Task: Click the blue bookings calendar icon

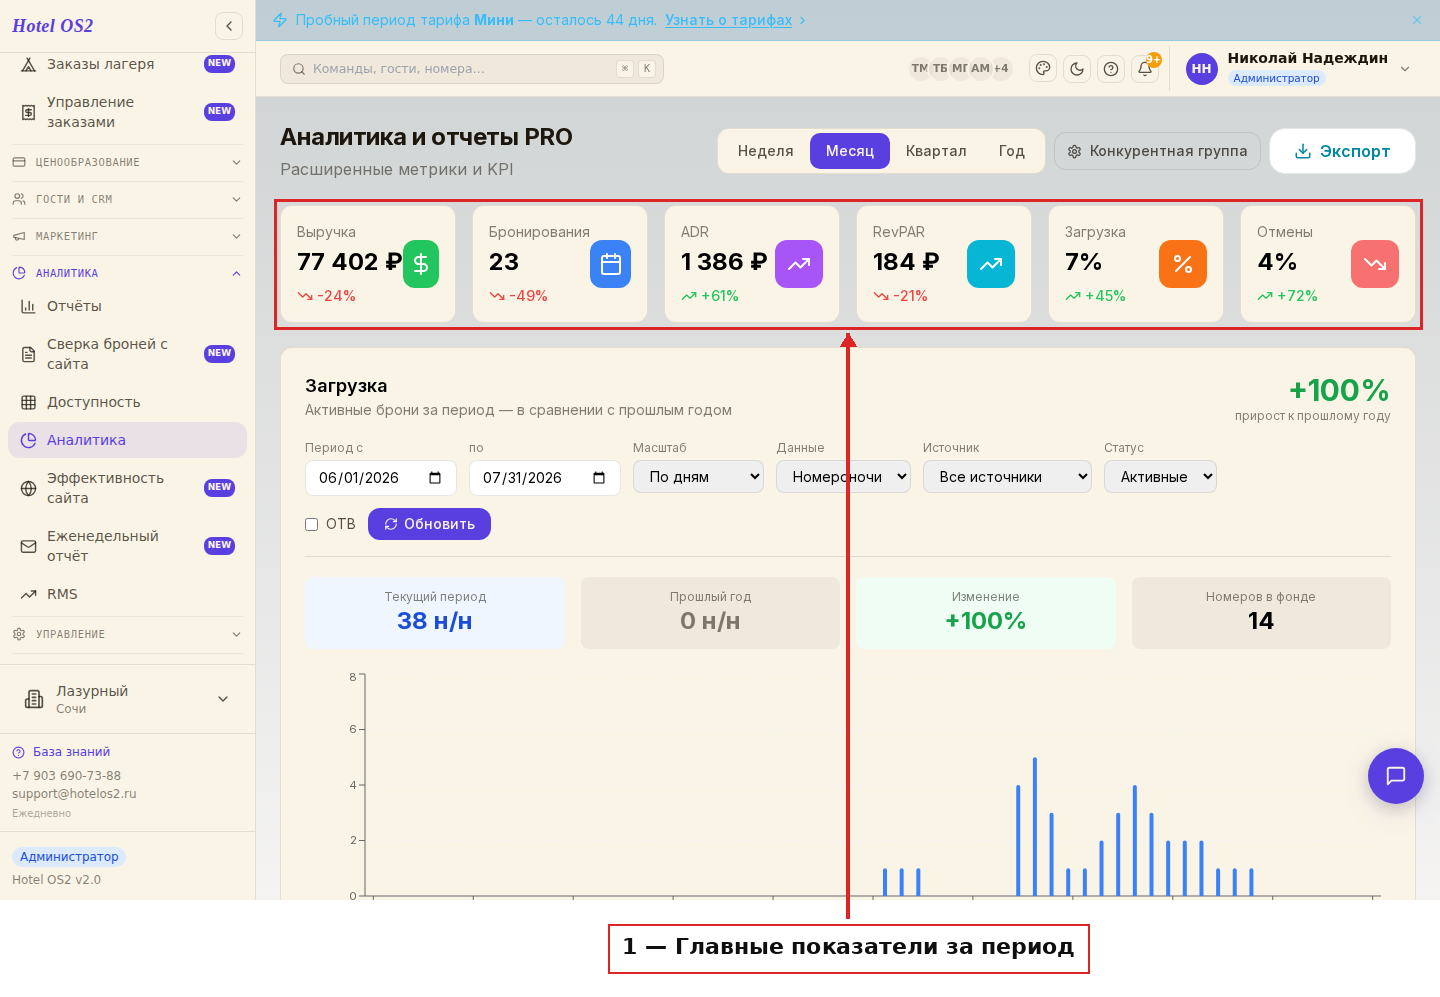Action: [x=610, y=264]
